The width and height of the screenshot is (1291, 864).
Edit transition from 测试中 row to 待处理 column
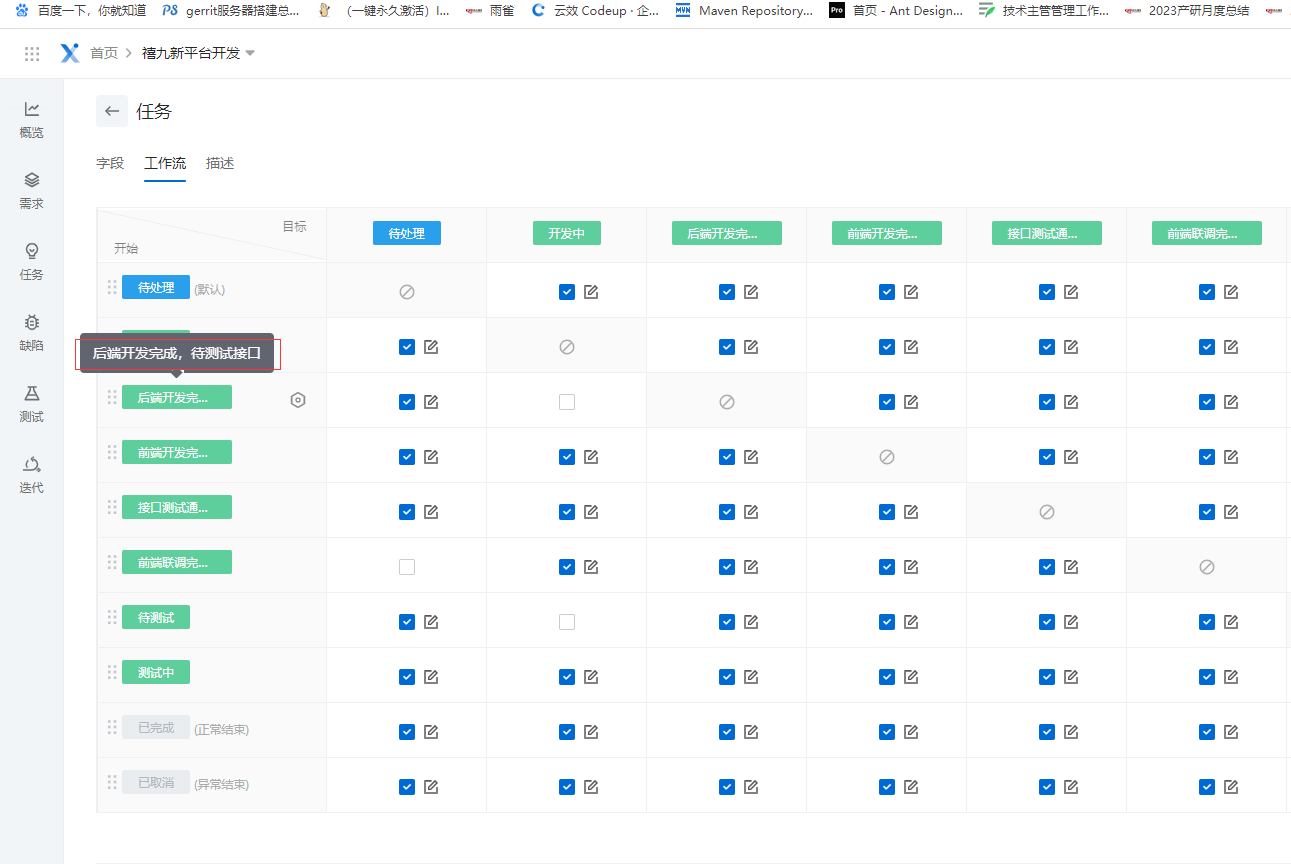[x=431, y=677]
